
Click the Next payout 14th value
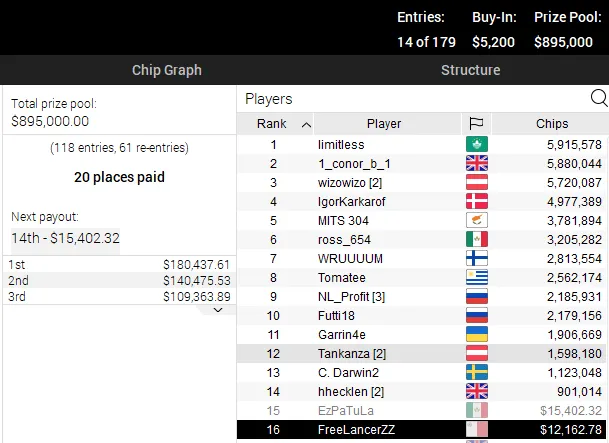tap(66, 239)
